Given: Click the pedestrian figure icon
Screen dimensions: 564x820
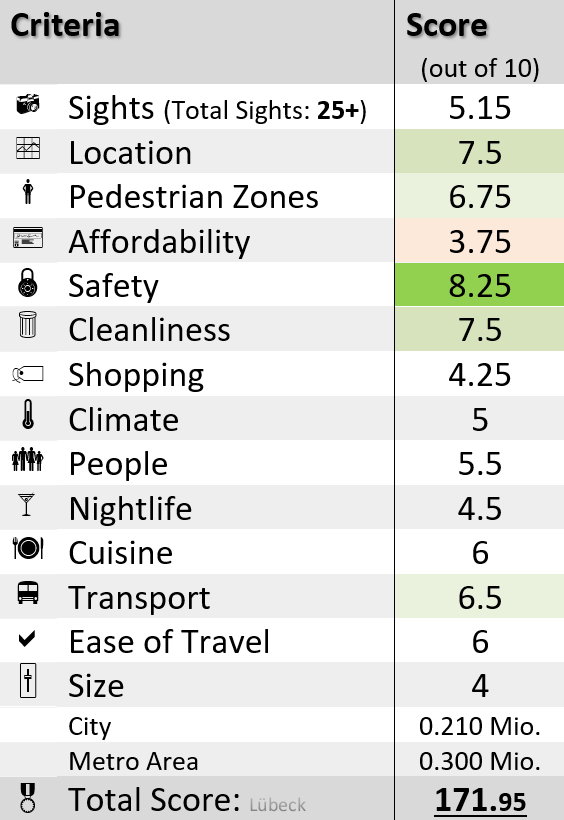Looking at the screenshot, I should [28, 191].
